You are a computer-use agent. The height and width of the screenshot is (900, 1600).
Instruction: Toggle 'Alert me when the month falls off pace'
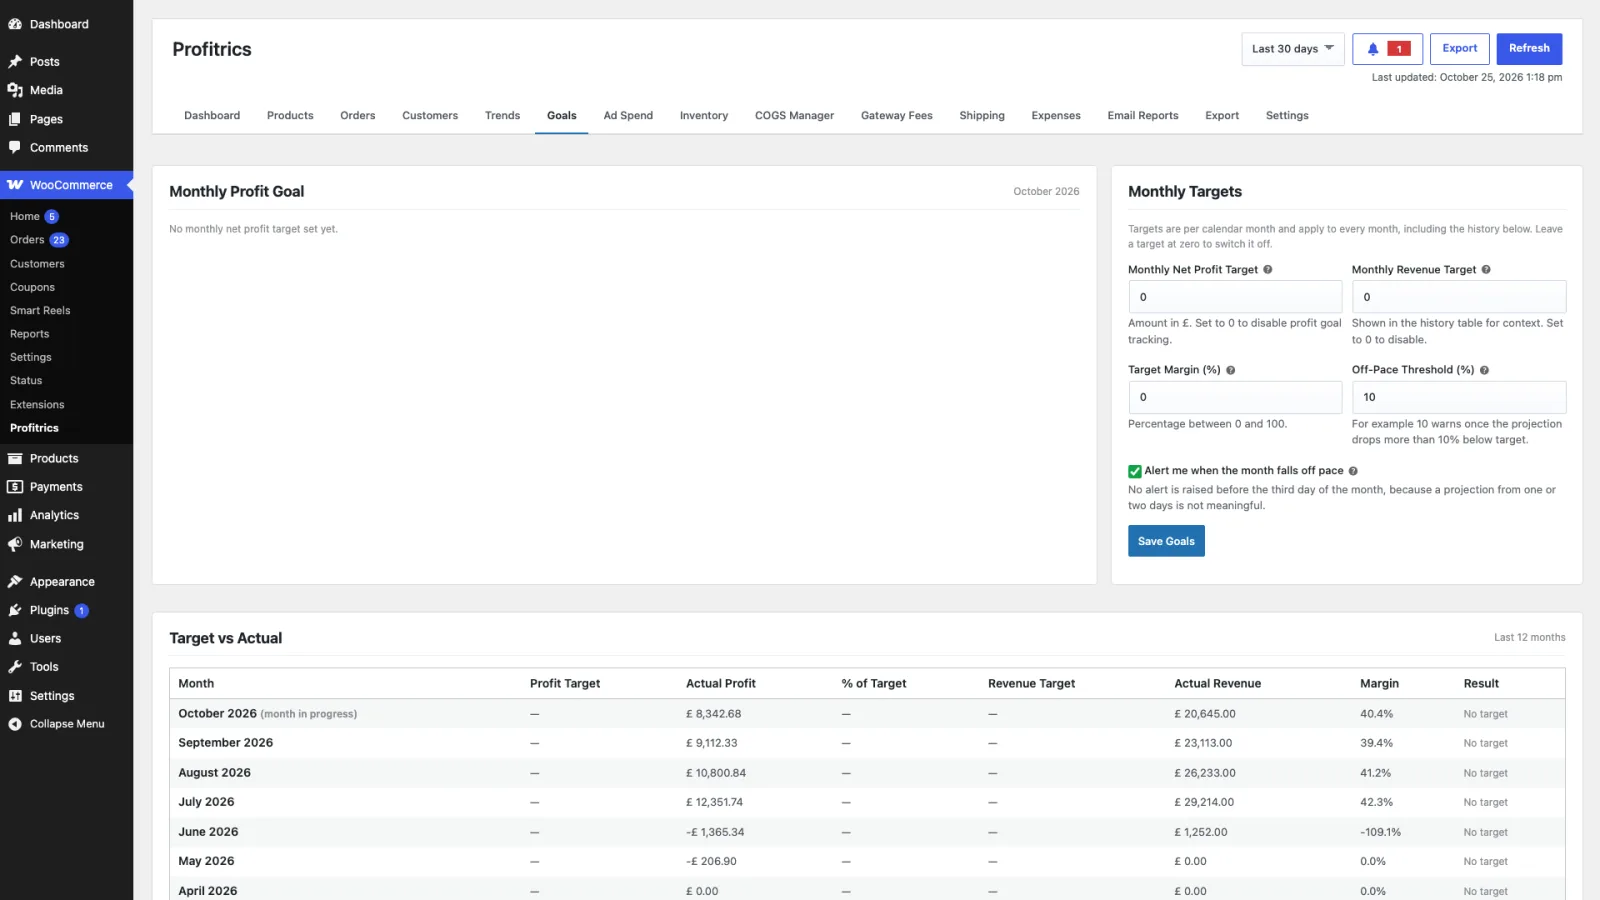(1135, 471)
